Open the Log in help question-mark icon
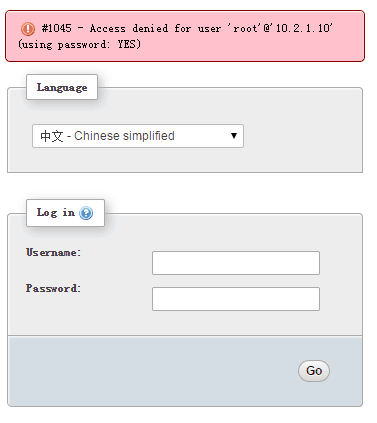The height and width of the screenshot is (423, 377). (86, 213)
